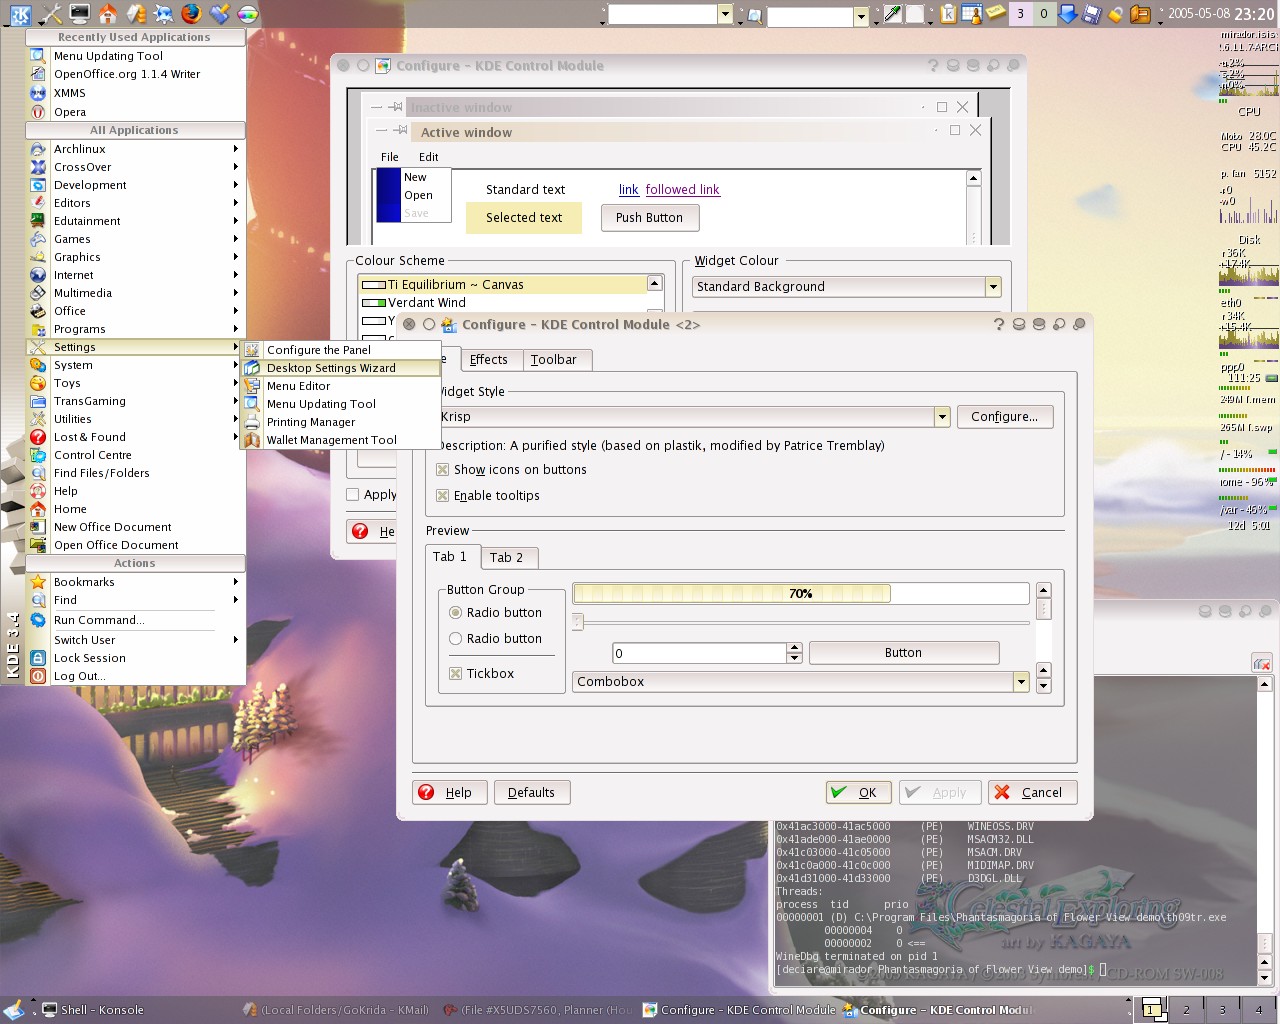Click the horizontal slider handle in preview
The width and height of the screenshot is (1280, 1024).
point(578,622)
